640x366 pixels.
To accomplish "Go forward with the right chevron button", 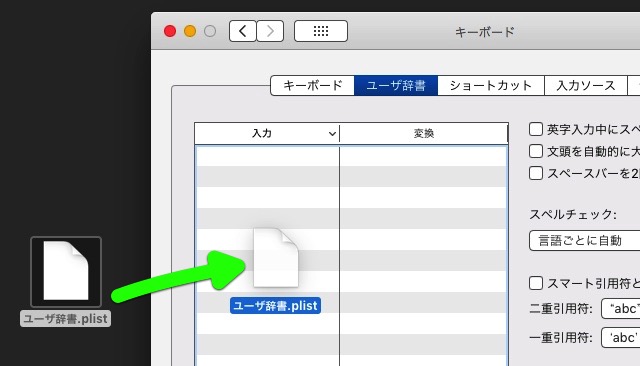I will click(270, 31).
